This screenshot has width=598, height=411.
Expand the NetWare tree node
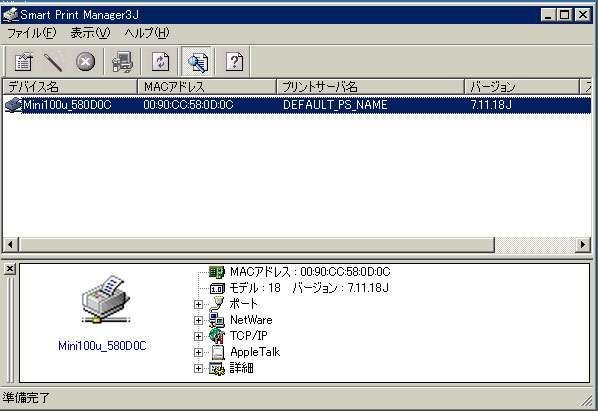click(198, 320)
